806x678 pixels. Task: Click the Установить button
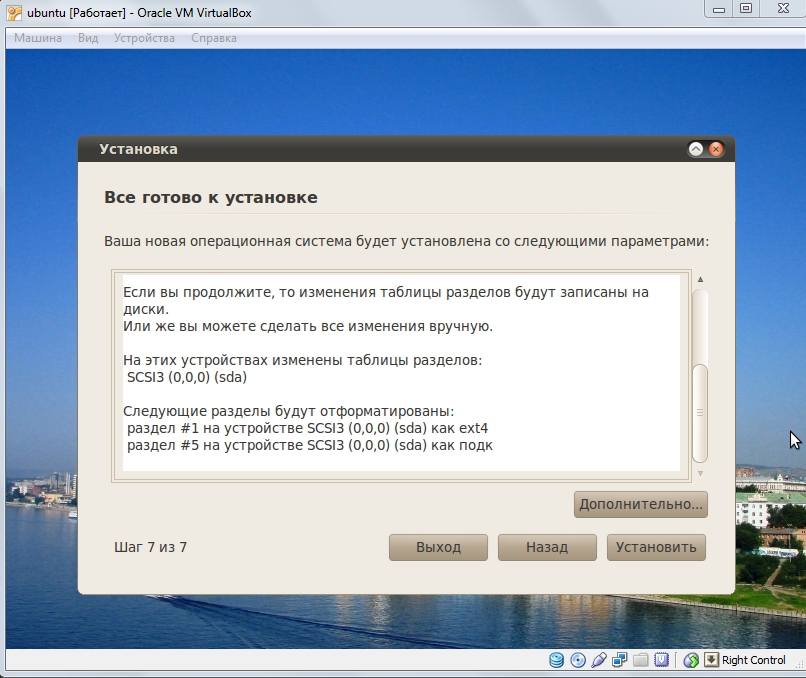[656, 547]
